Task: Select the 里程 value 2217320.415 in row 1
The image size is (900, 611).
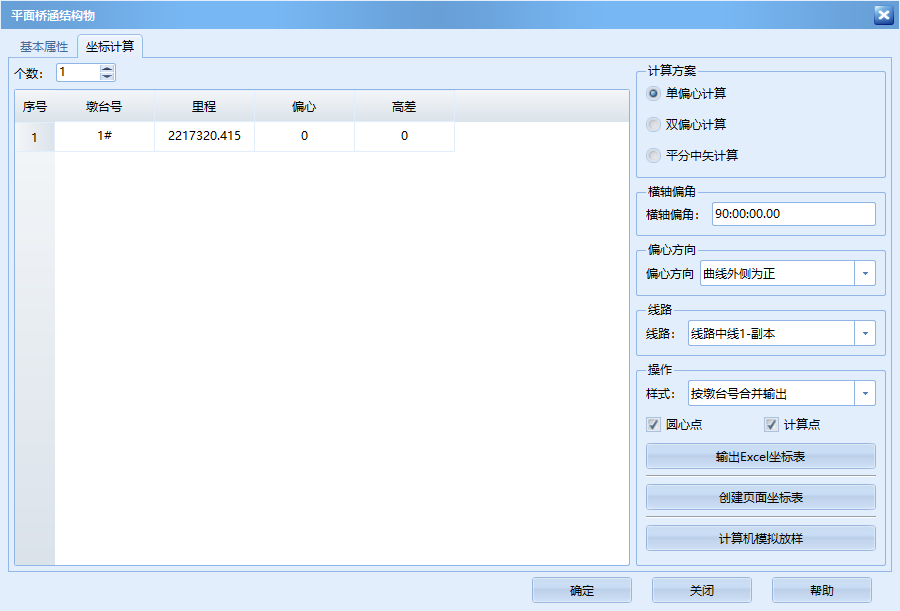Action: [x=204, y=135]
